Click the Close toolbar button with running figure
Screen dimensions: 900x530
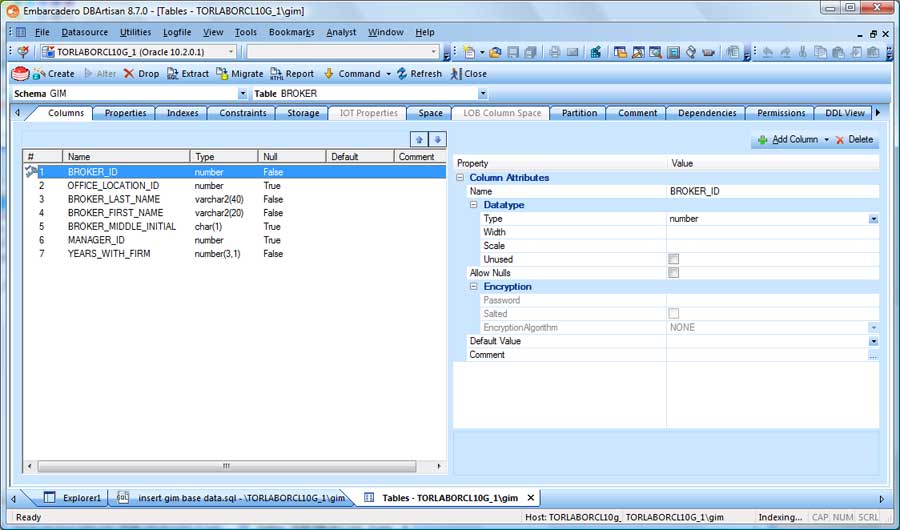468,73
